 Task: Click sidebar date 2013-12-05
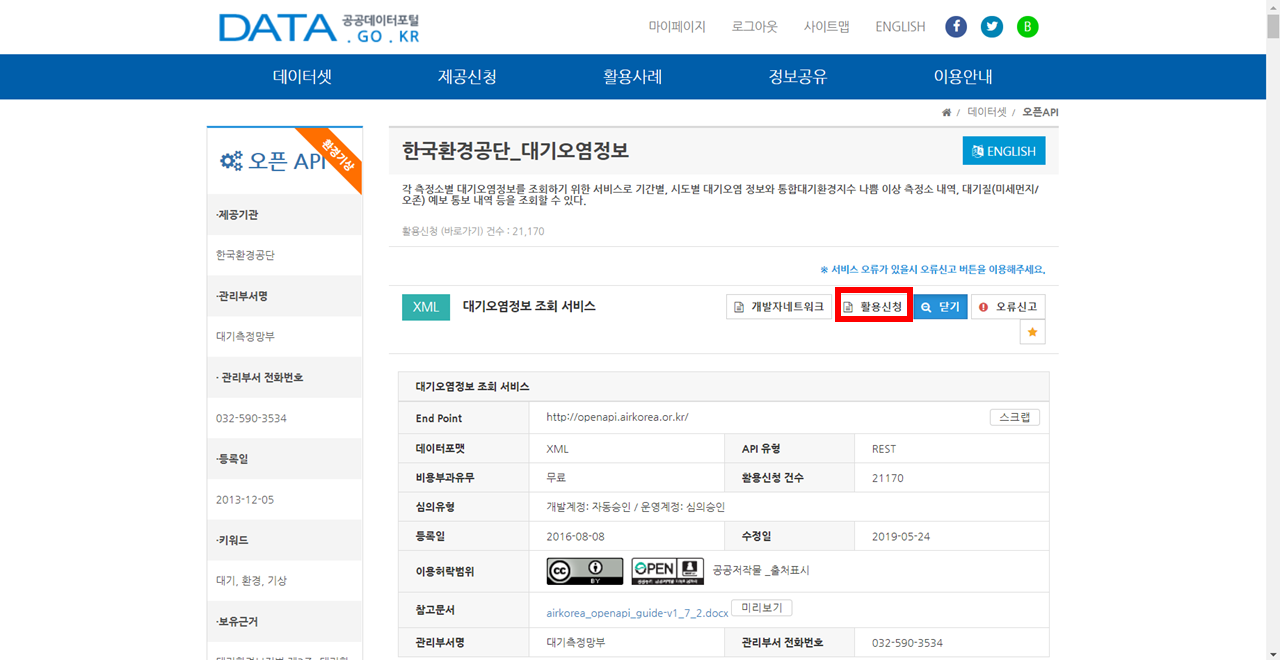click(245, 499)
